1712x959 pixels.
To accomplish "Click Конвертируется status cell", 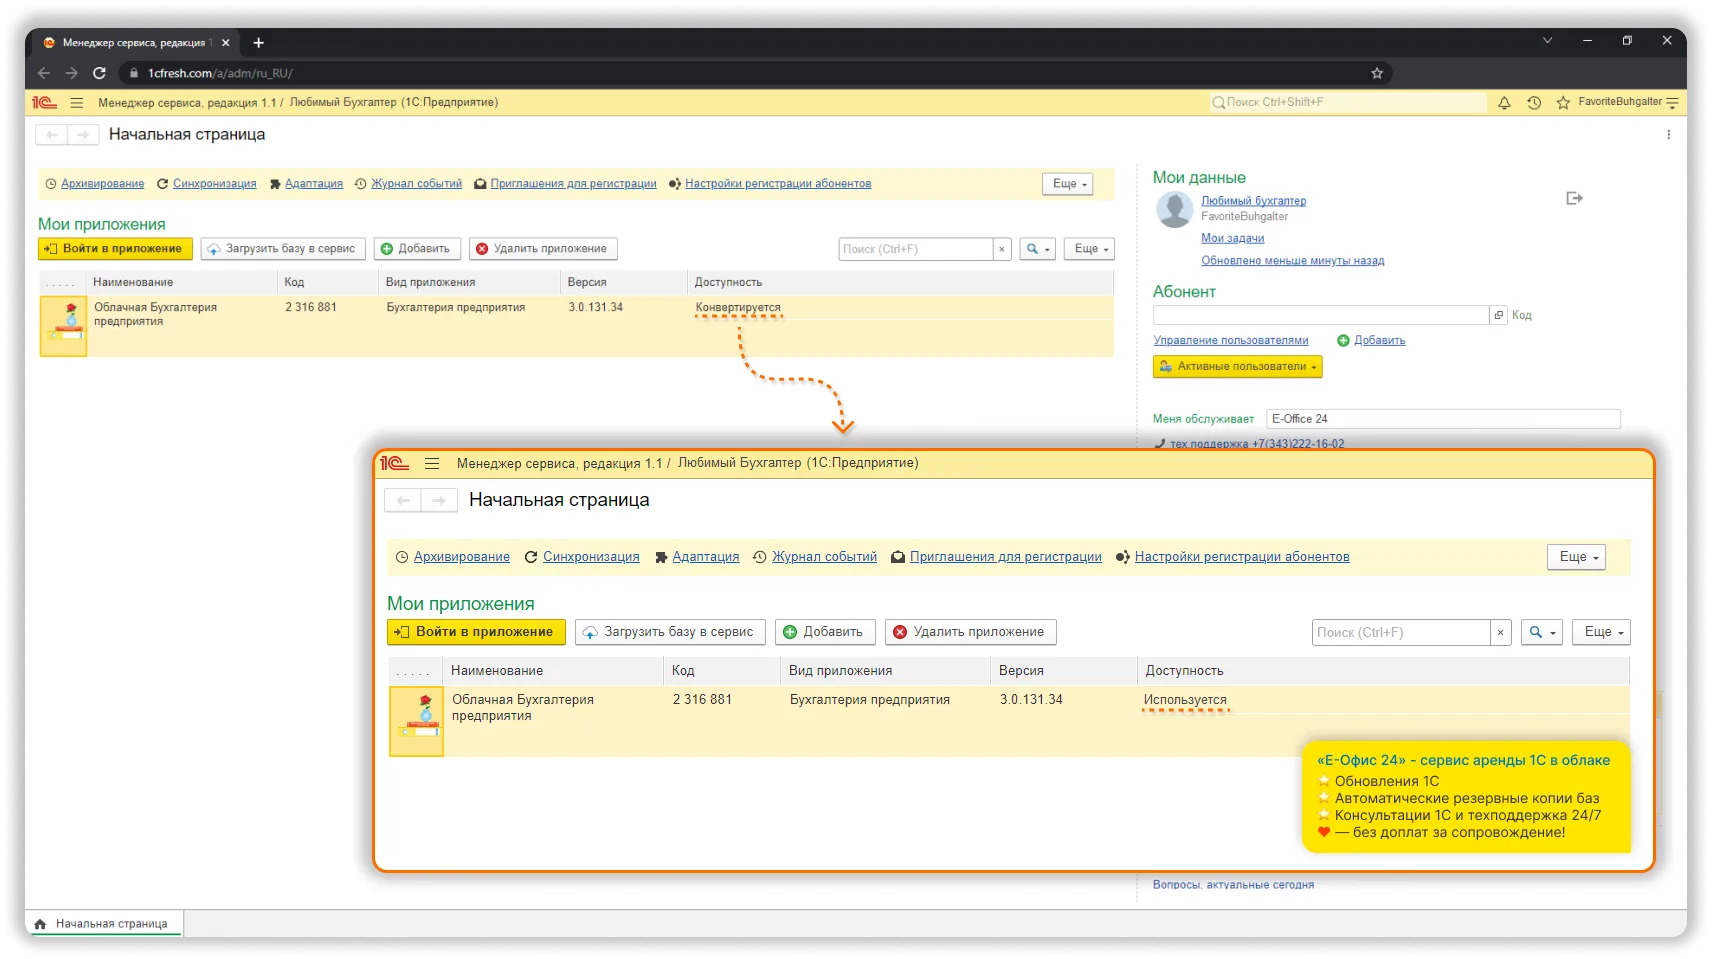I will coord(738,308).
